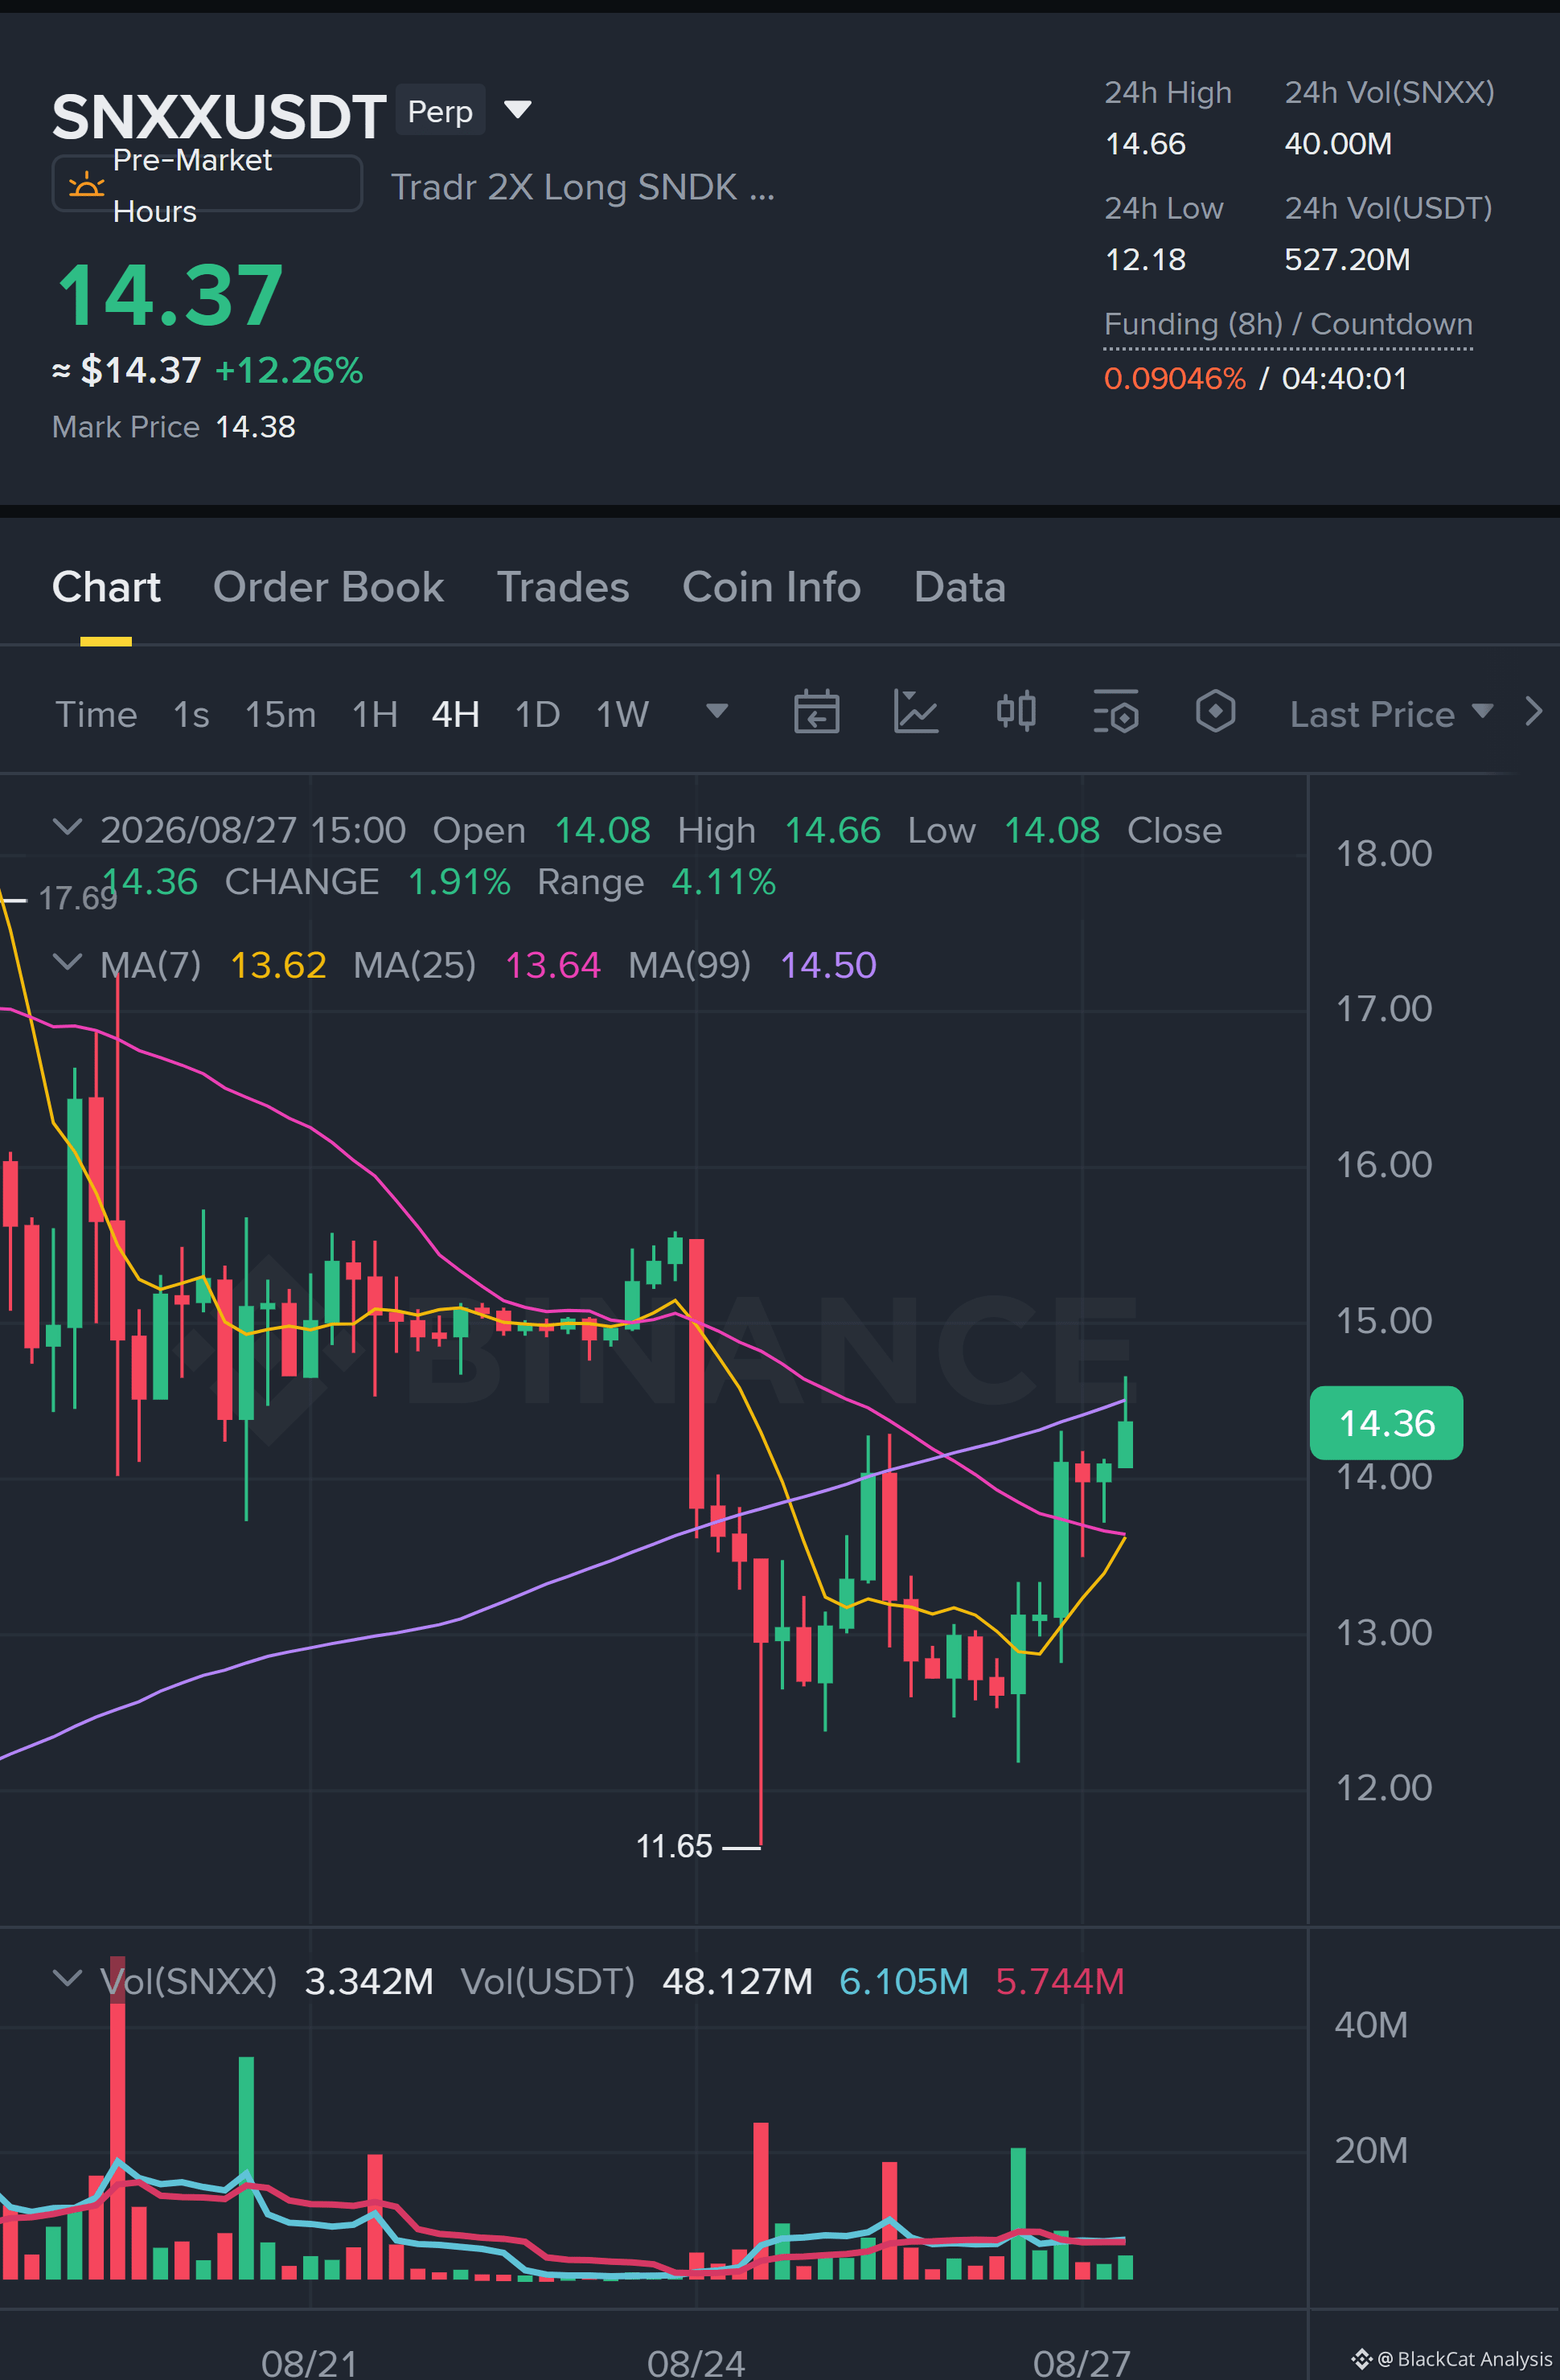
Task: Open Tradr 2X Long SNDK description
Action: click(x=582, y=187)
